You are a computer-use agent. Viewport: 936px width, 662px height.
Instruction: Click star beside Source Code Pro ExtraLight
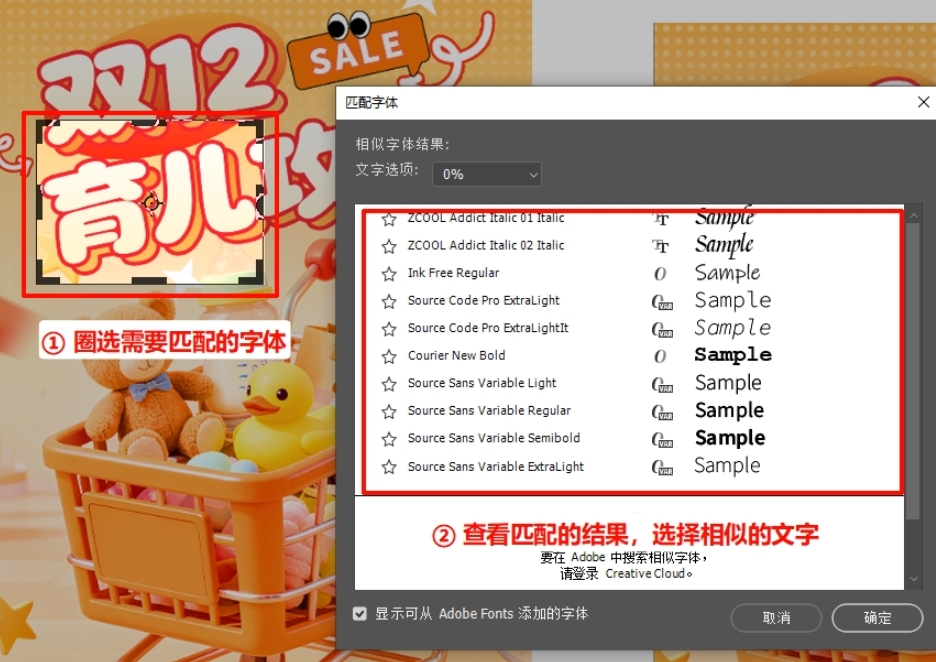[x=389, y=301]
